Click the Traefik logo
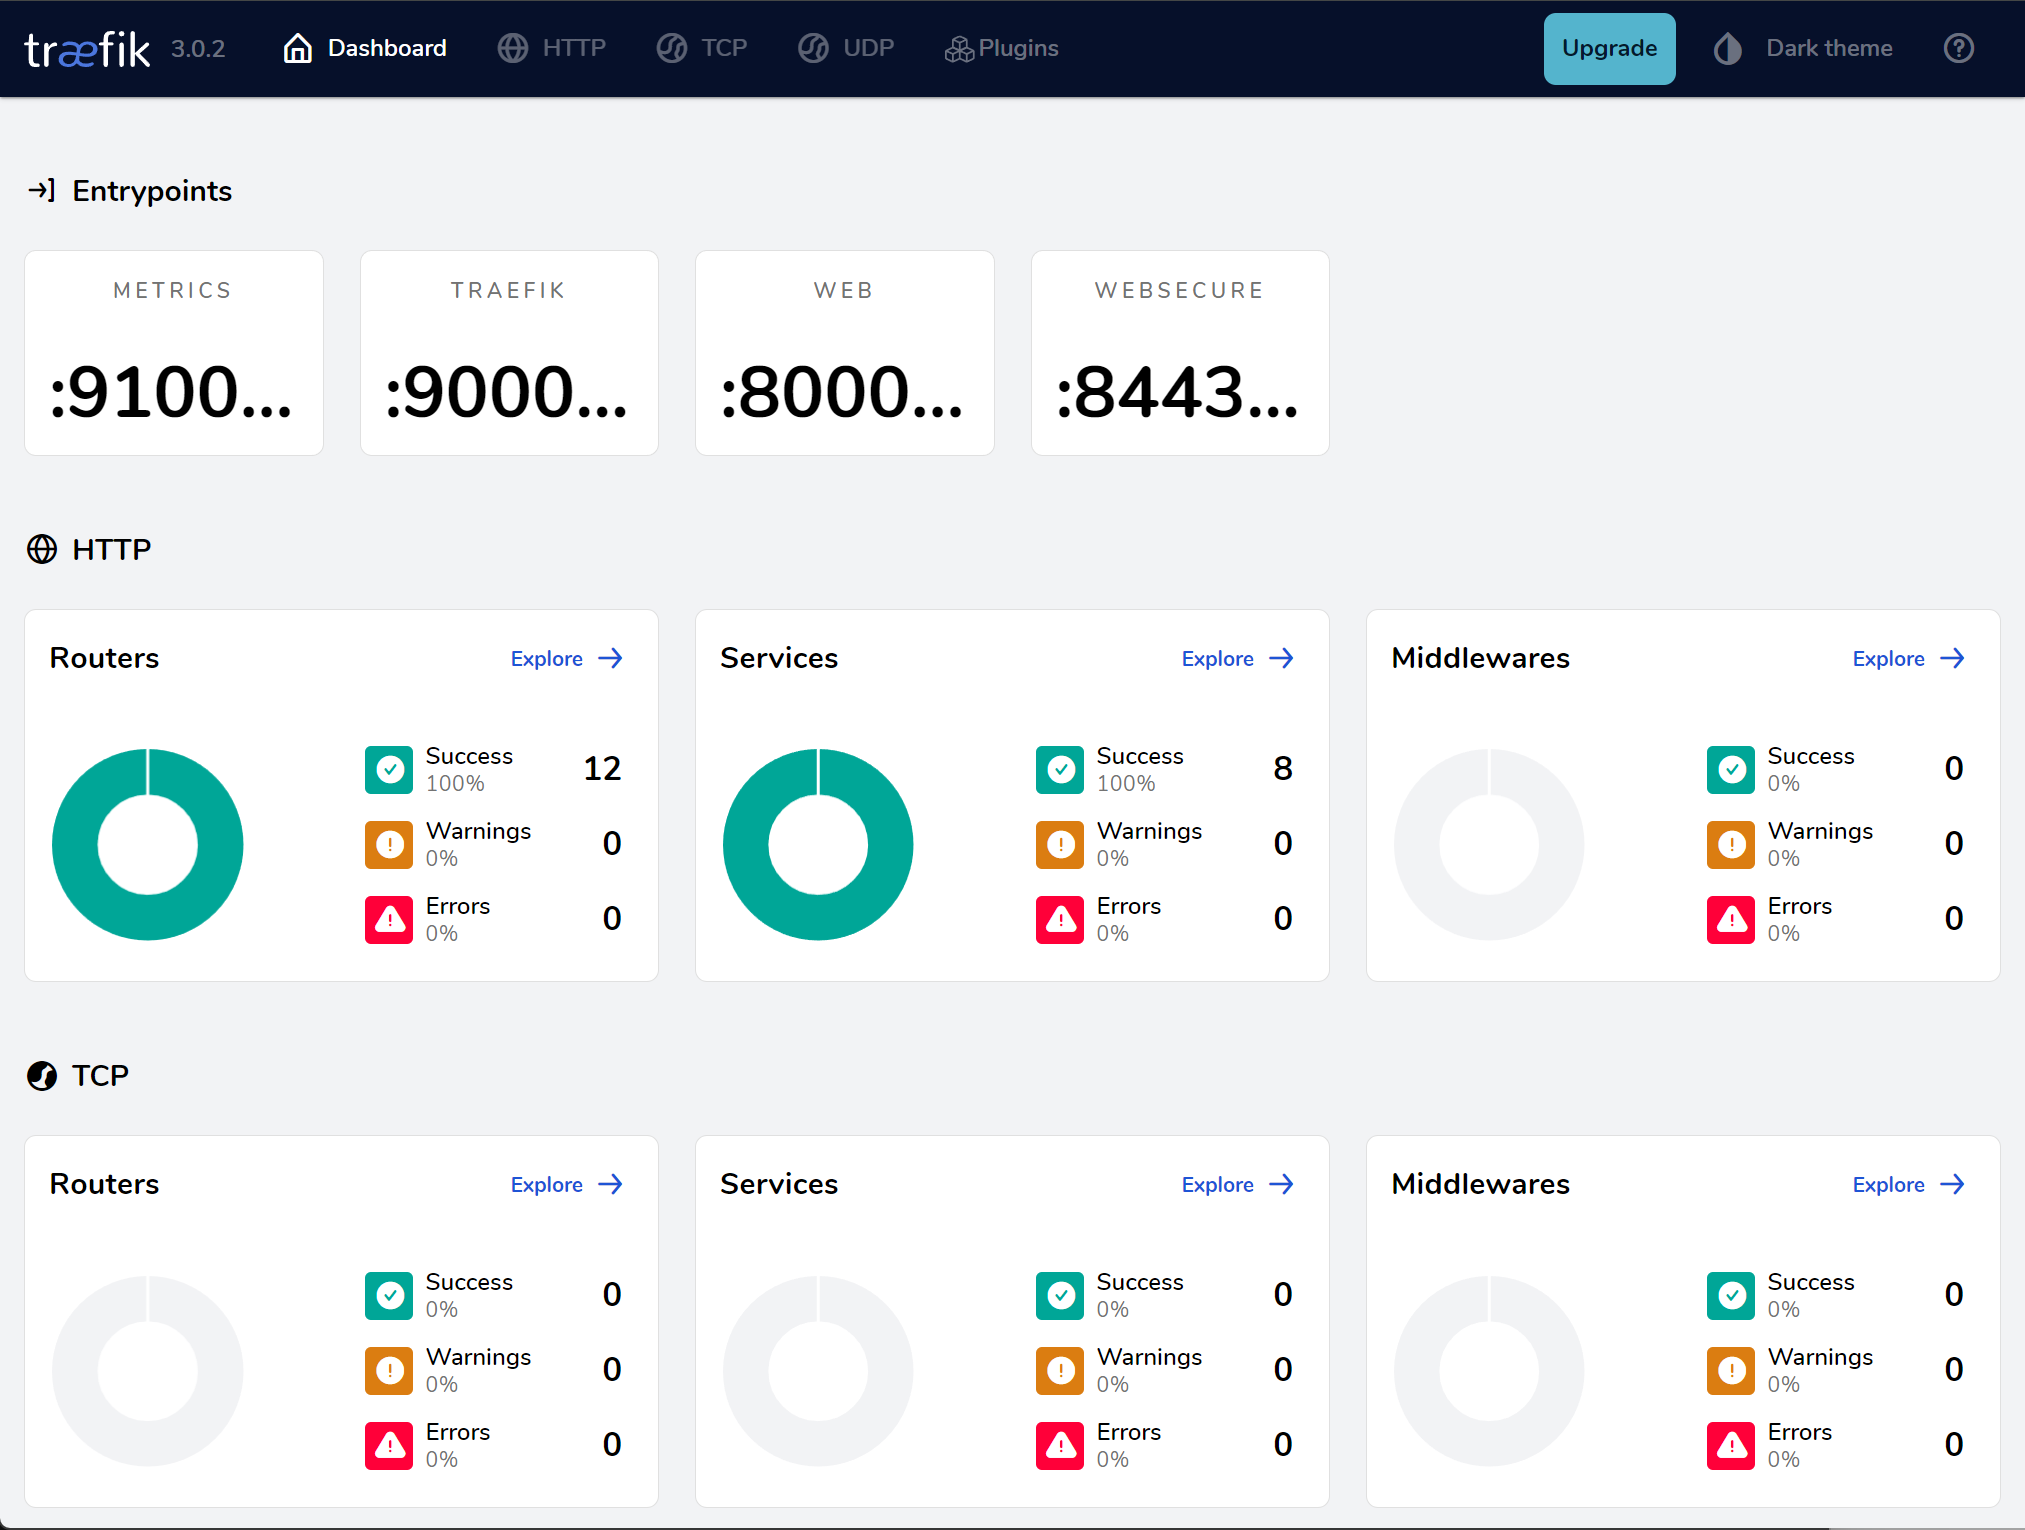This screenshot has height=1530, width=2025. 87,49
